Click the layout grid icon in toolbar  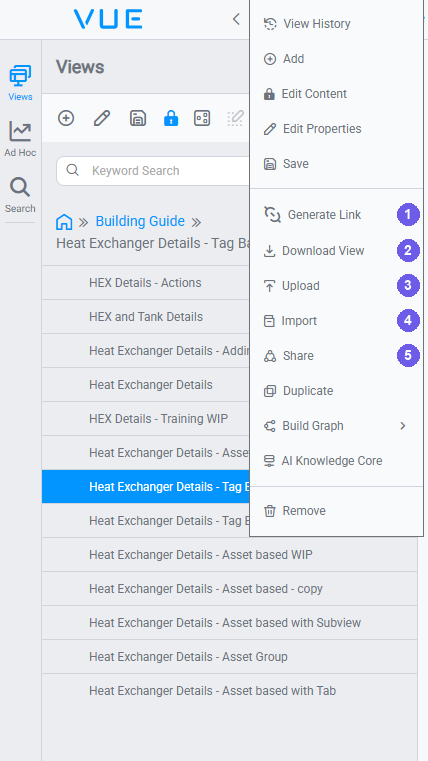[202, 118]
